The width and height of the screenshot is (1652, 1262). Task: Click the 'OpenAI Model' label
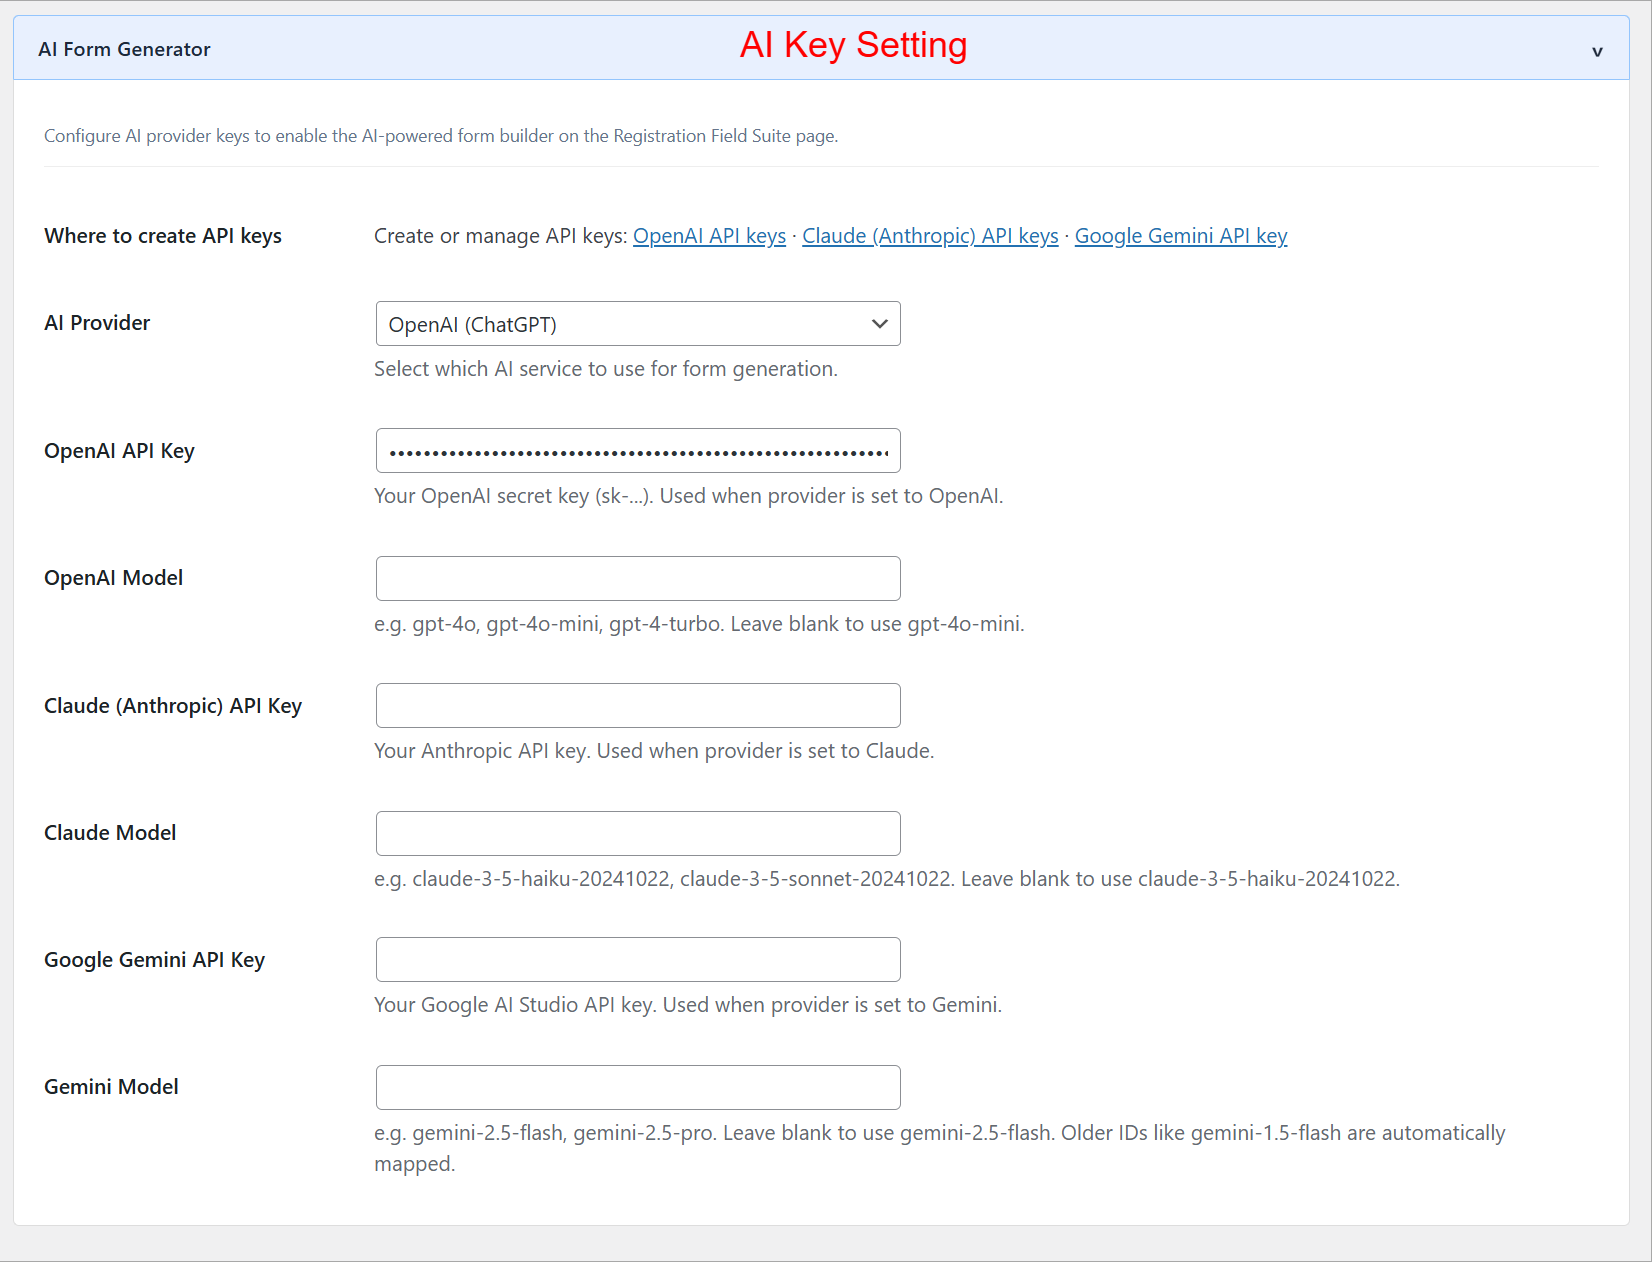pyautogui.click(x=113, y=578)
